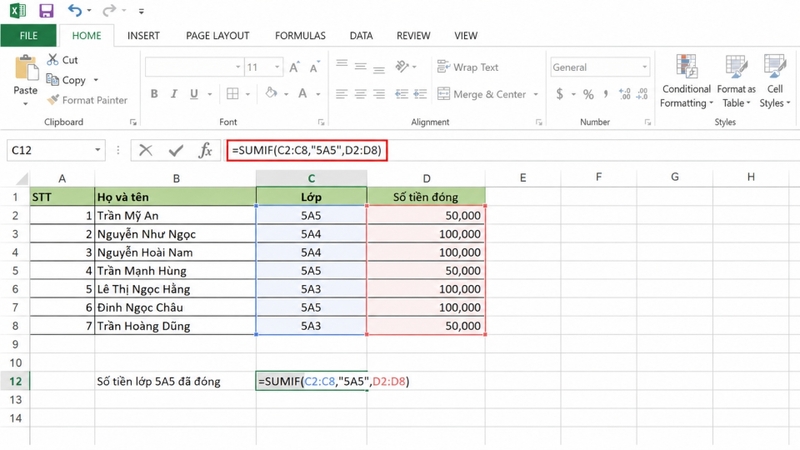
Task: Click the Font Color letter A
Action: click(303, 93)
